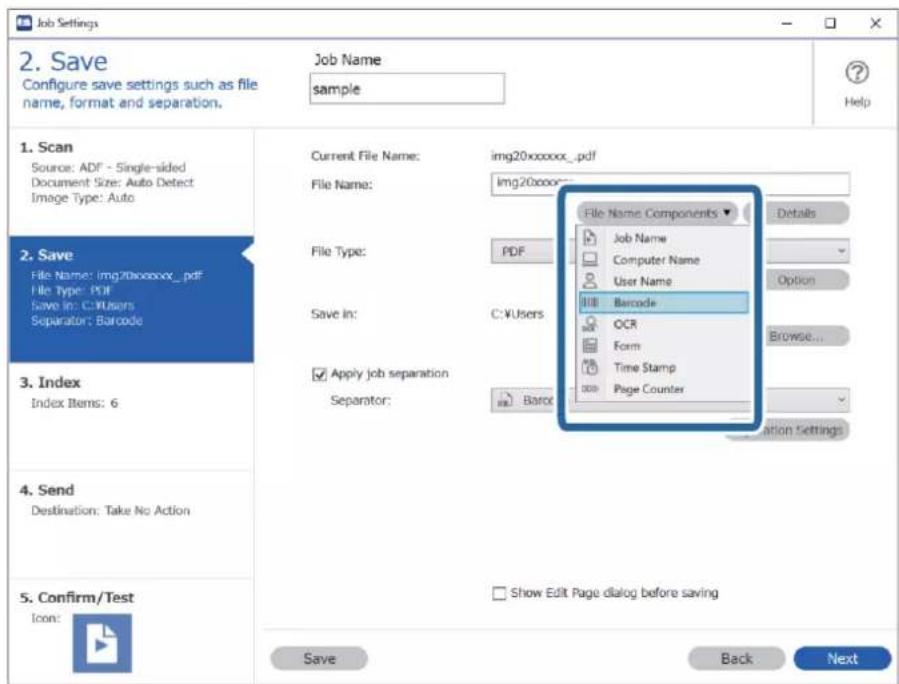Click the Index Items: 6 text

[75, 403]
